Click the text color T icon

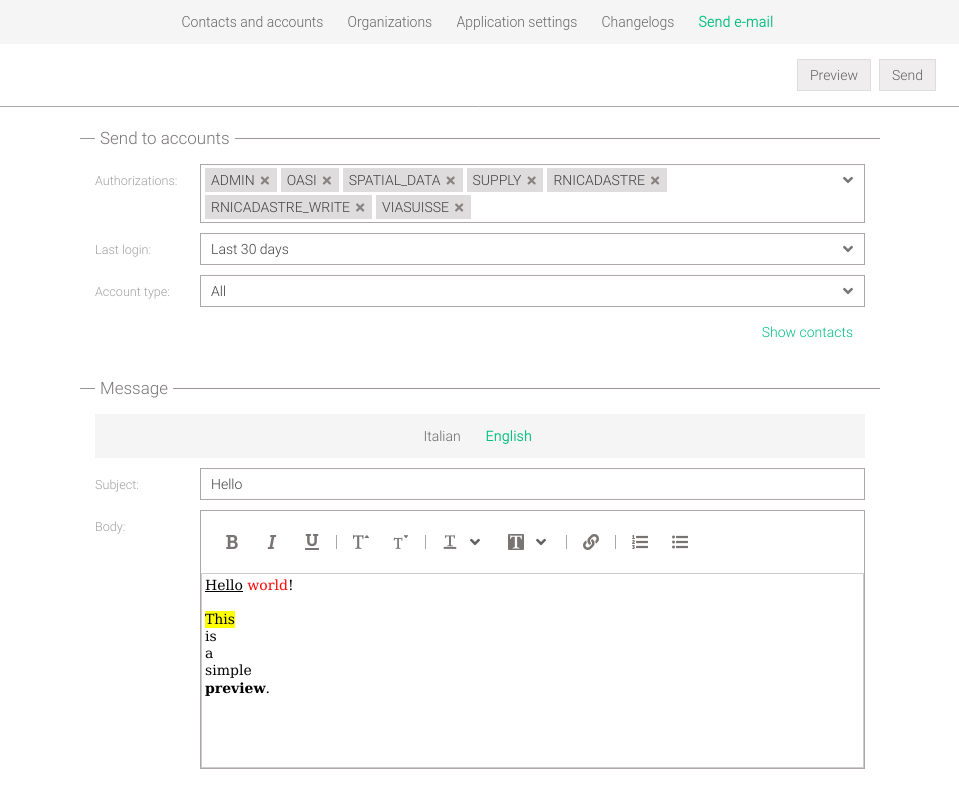[x=450, y=542]
